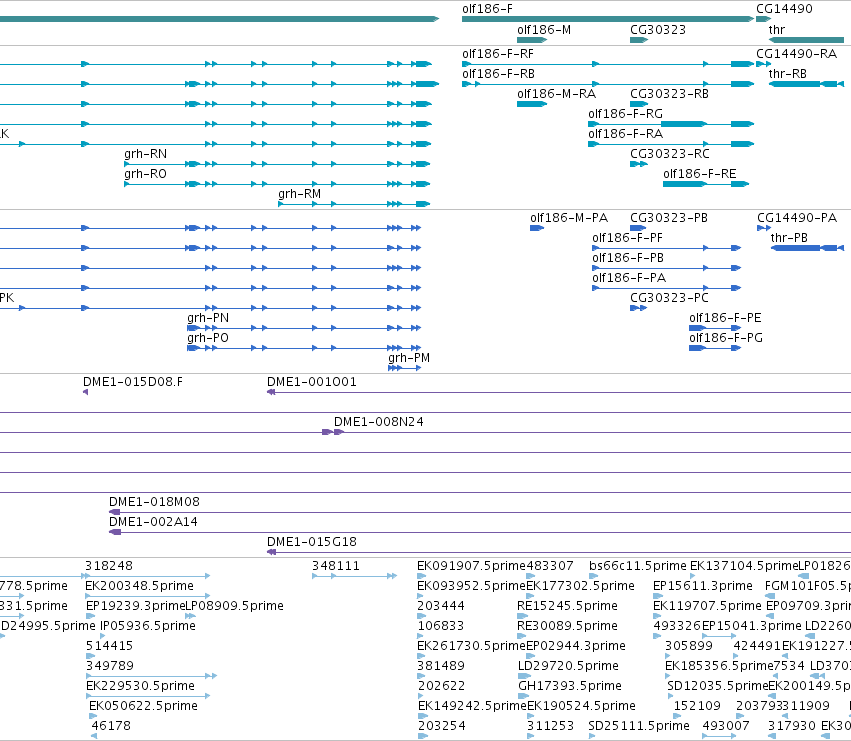This screenshot has height=741, width=851.
Task: Open the grh-RM transcript label
Action: [300, 194]
